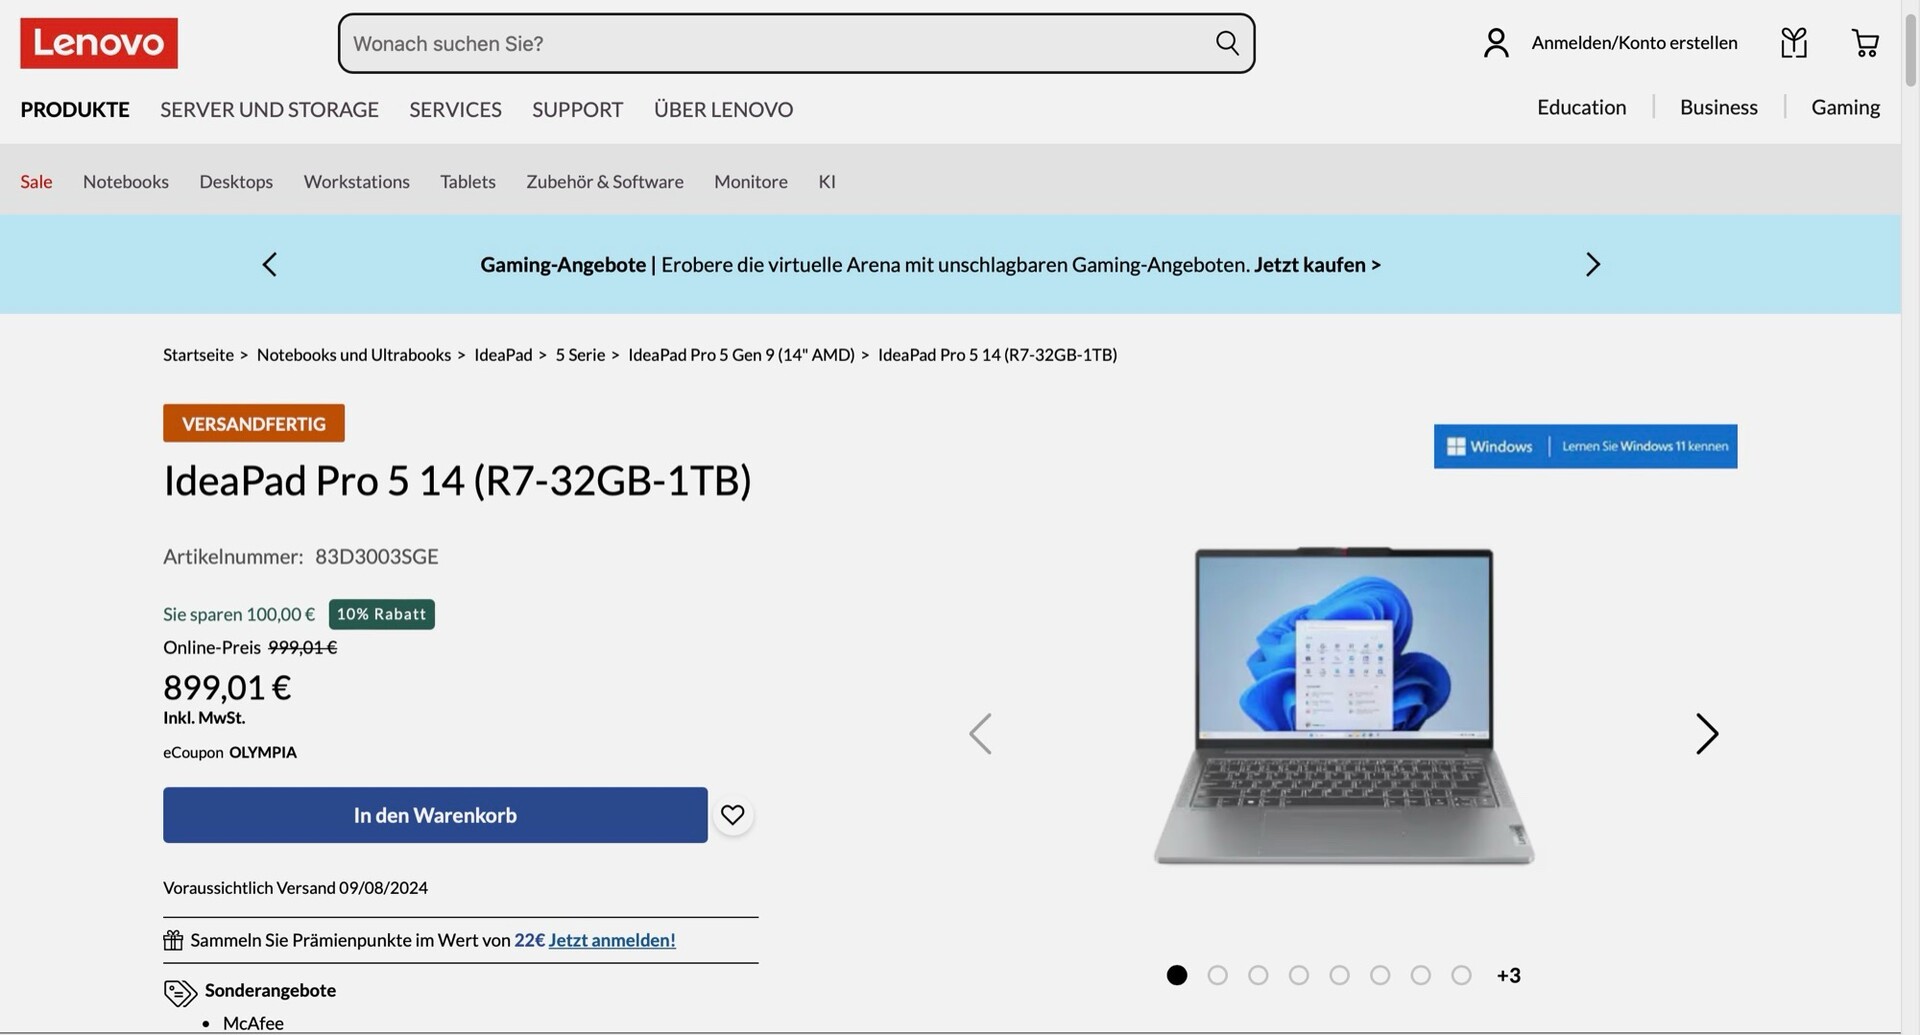Click the search magnifier icon

(1227, 43)
